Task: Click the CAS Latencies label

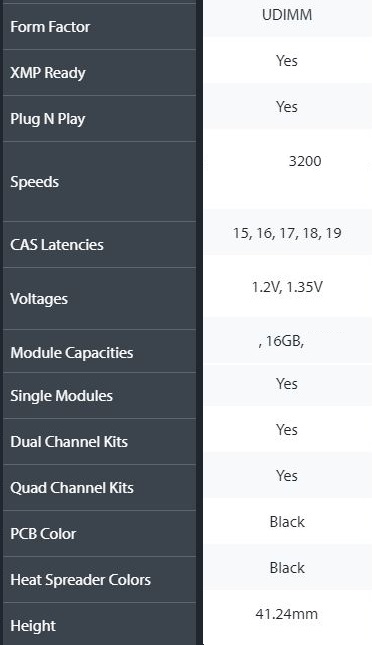Action: click(57, 245)
